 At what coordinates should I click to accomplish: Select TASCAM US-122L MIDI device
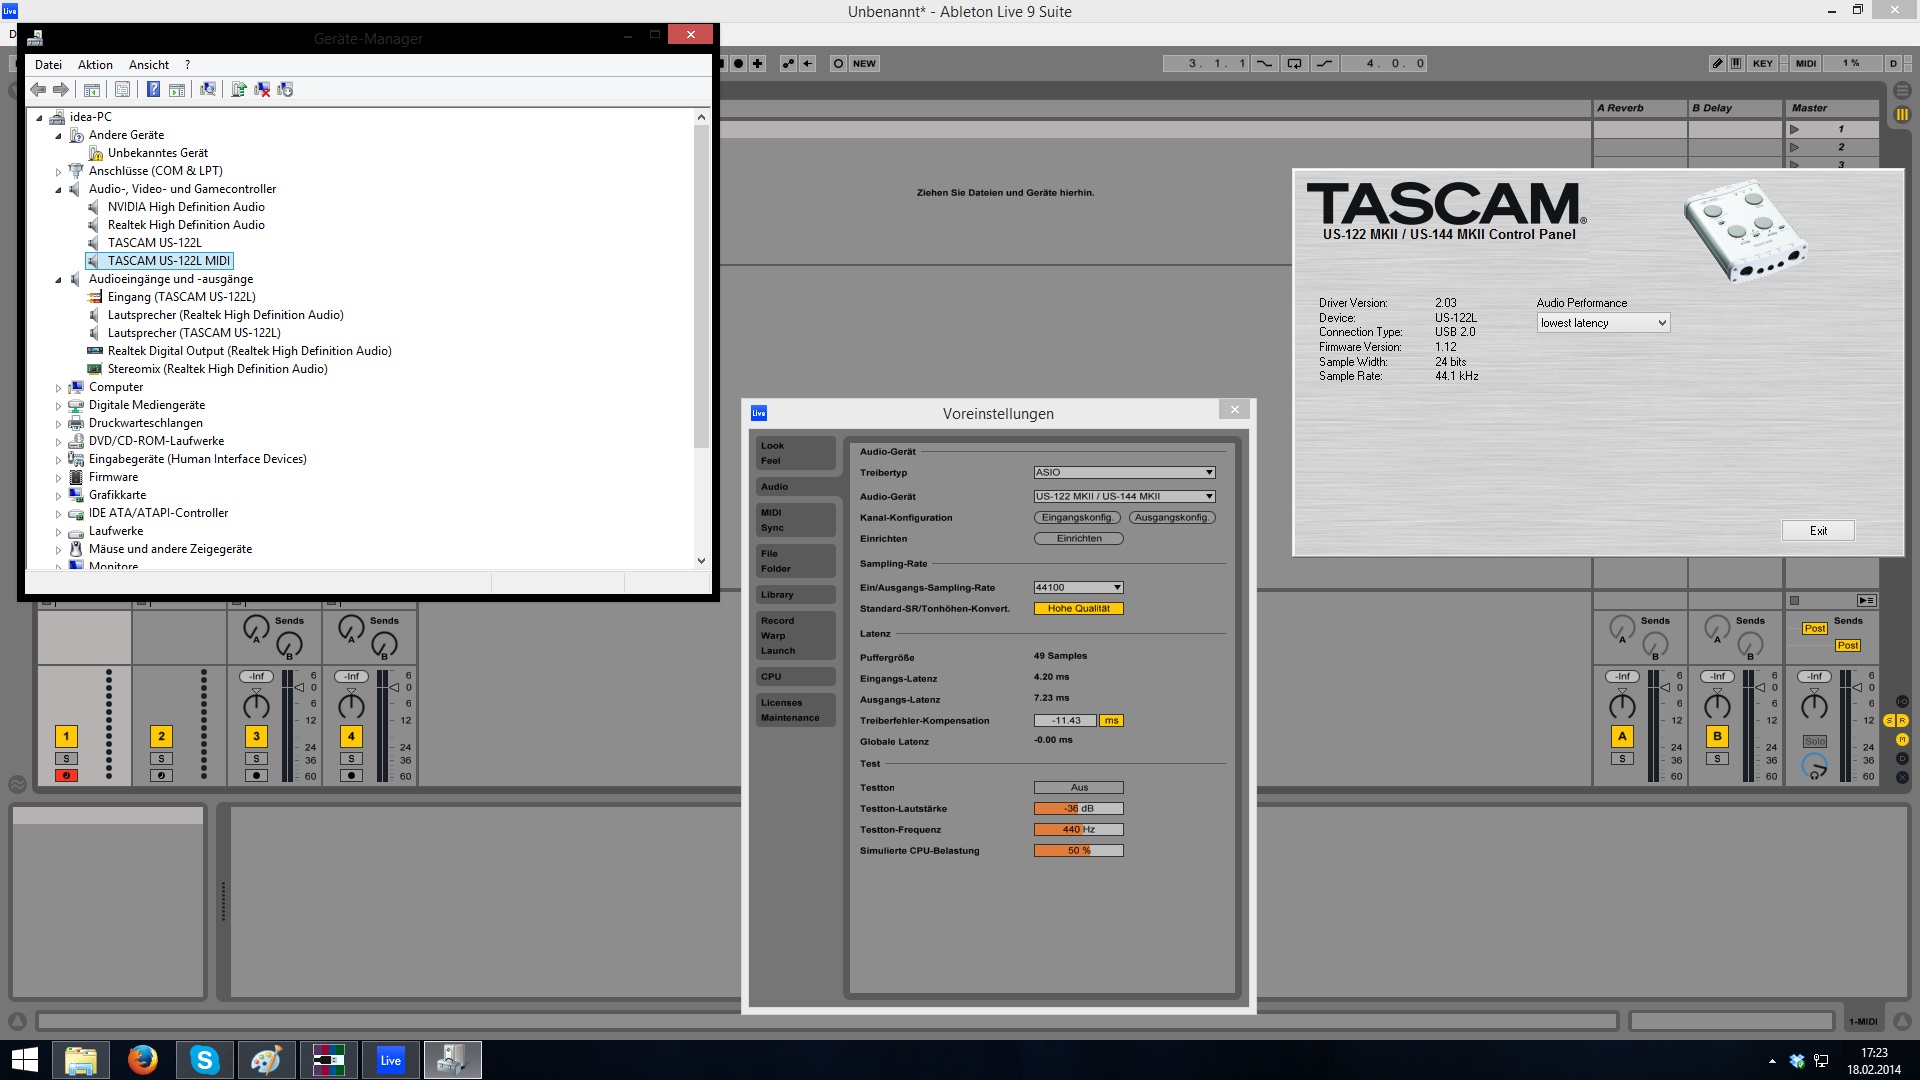point(169,261)
